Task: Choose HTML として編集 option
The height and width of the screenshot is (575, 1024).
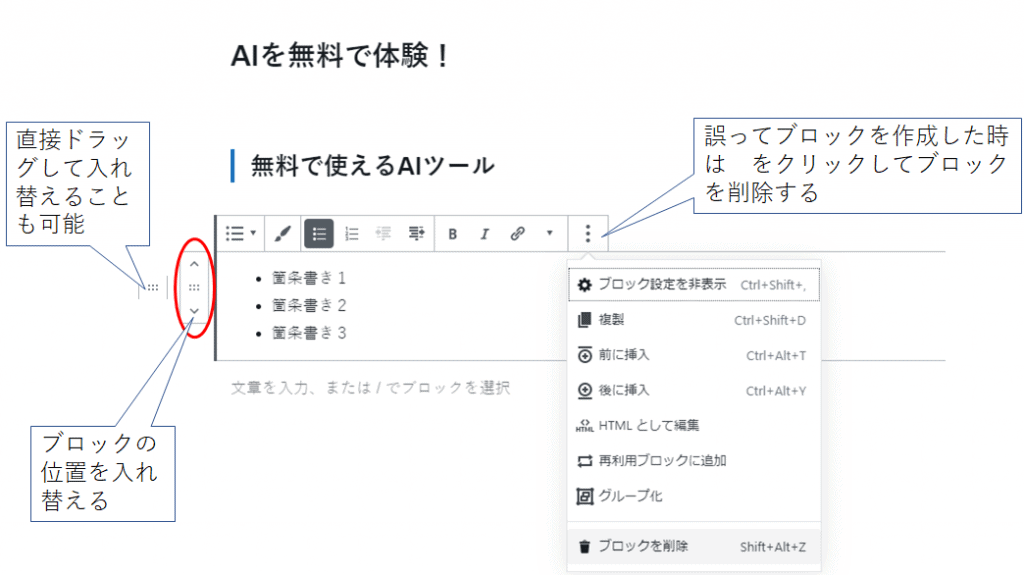Action: (648, 425)
